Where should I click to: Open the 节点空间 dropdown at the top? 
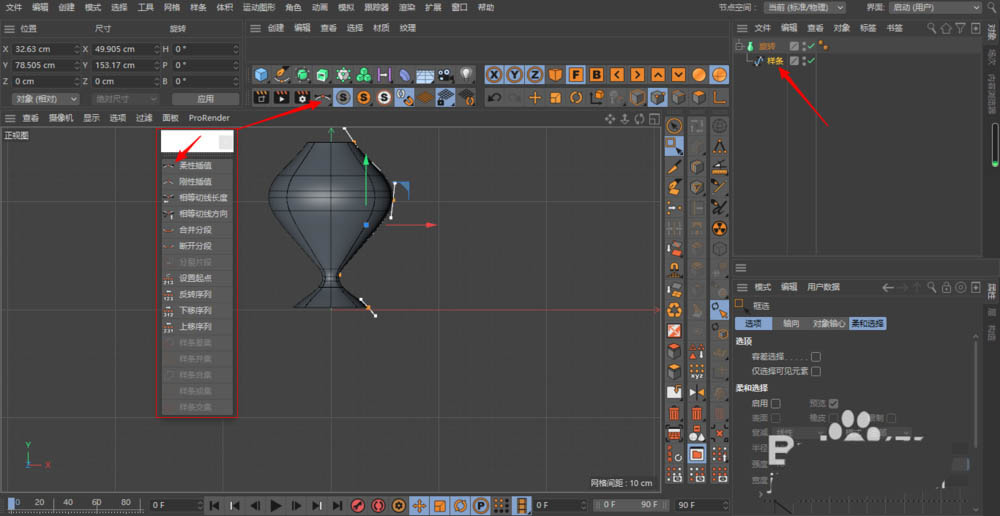click(806, 7)
